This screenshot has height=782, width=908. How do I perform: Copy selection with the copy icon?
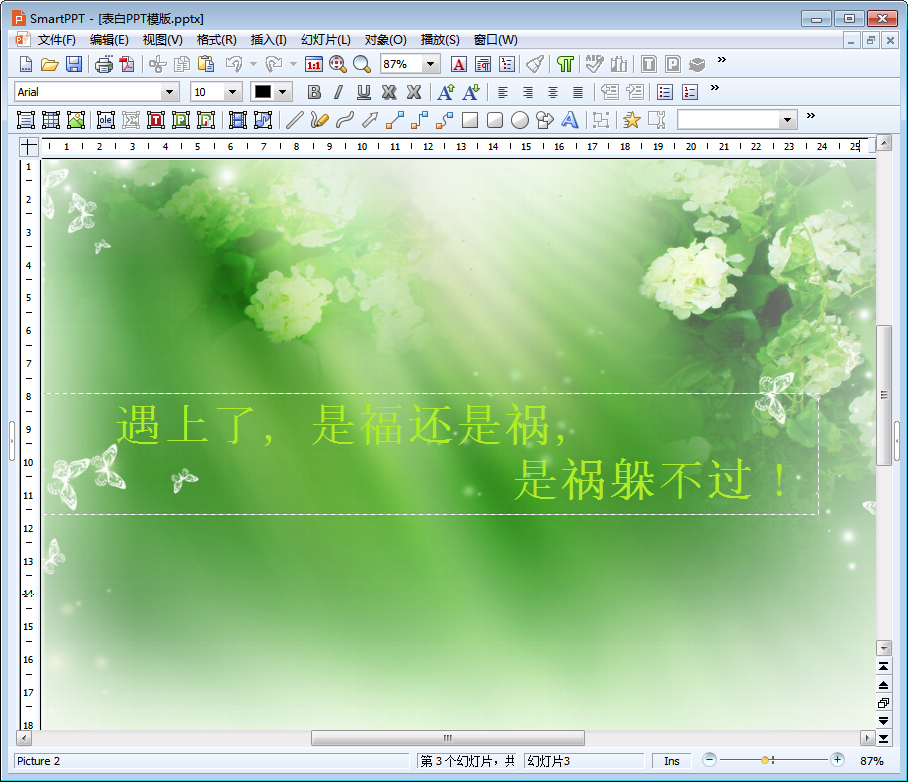(182, 64)
